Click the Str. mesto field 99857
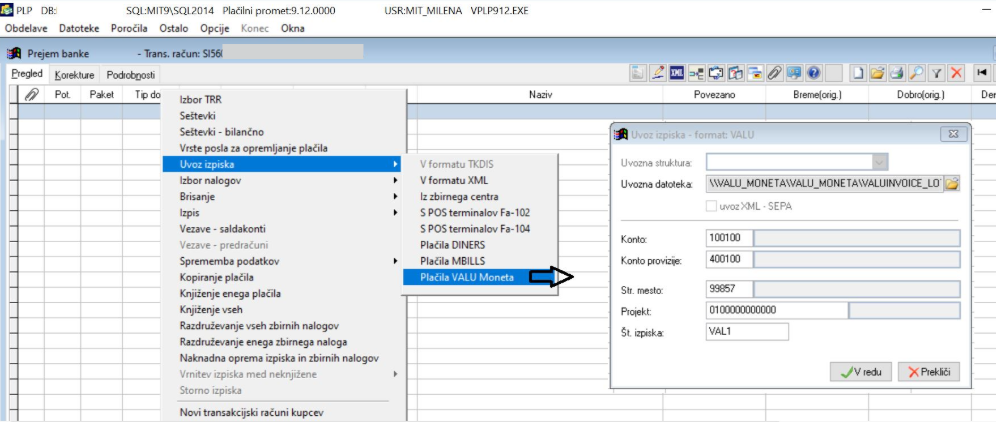 [729, 290]
